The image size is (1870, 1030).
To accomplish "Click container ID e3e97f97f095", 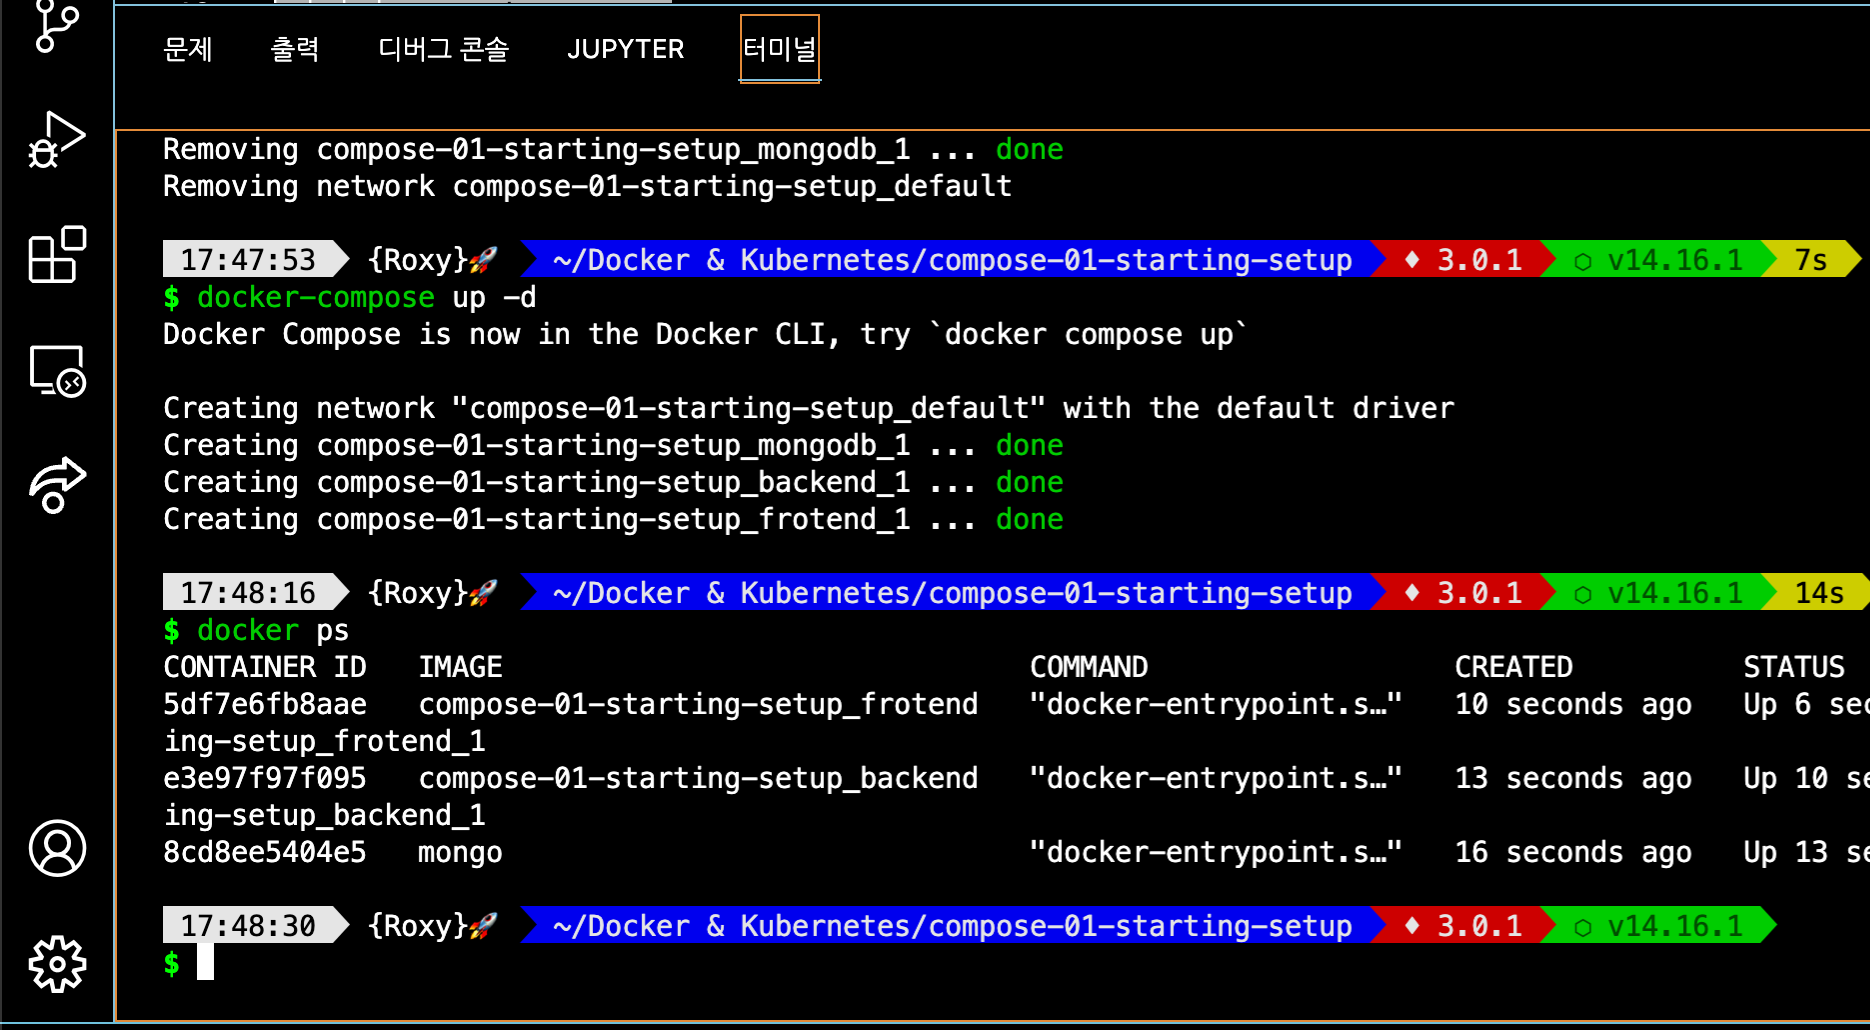I will coord(265,778).
